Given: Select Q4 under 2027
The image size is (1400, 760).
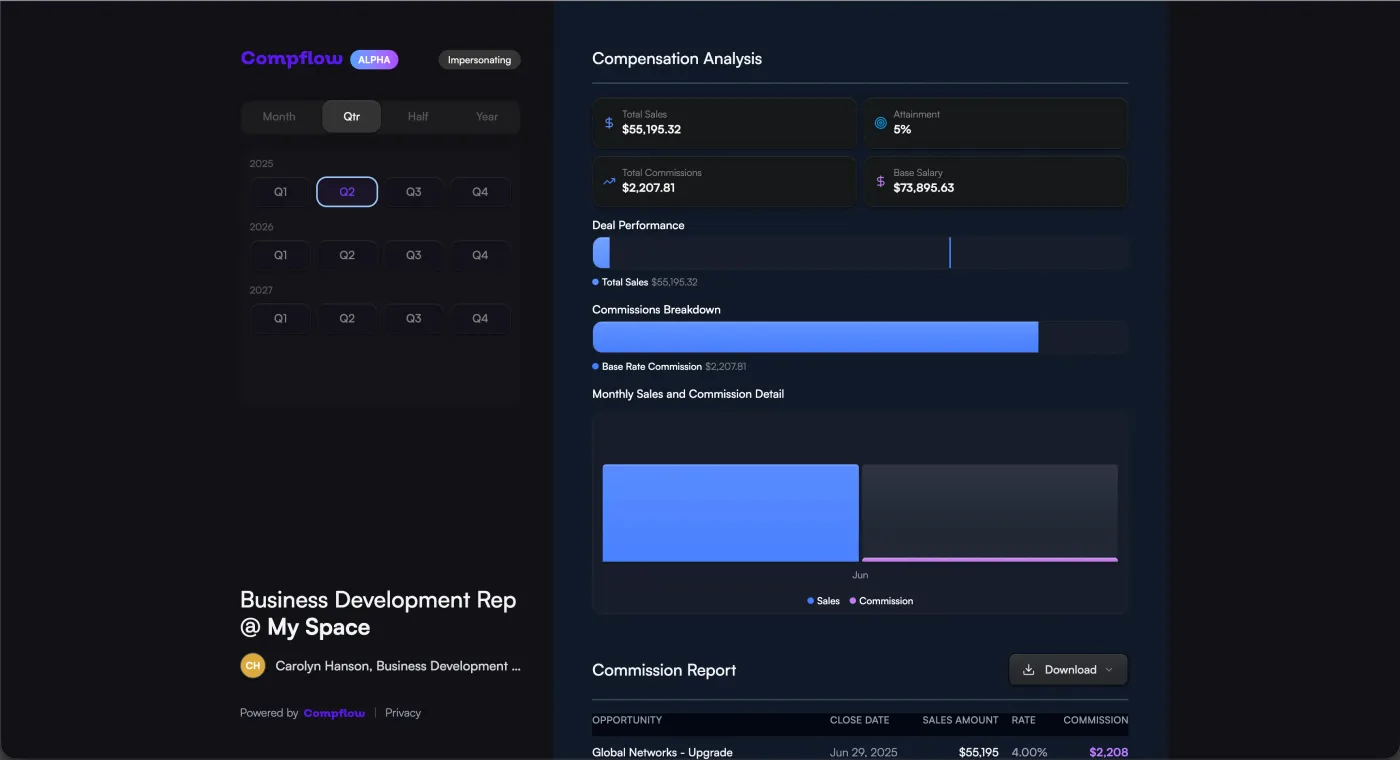Looking at the screenshot, I should pos(480,318).
